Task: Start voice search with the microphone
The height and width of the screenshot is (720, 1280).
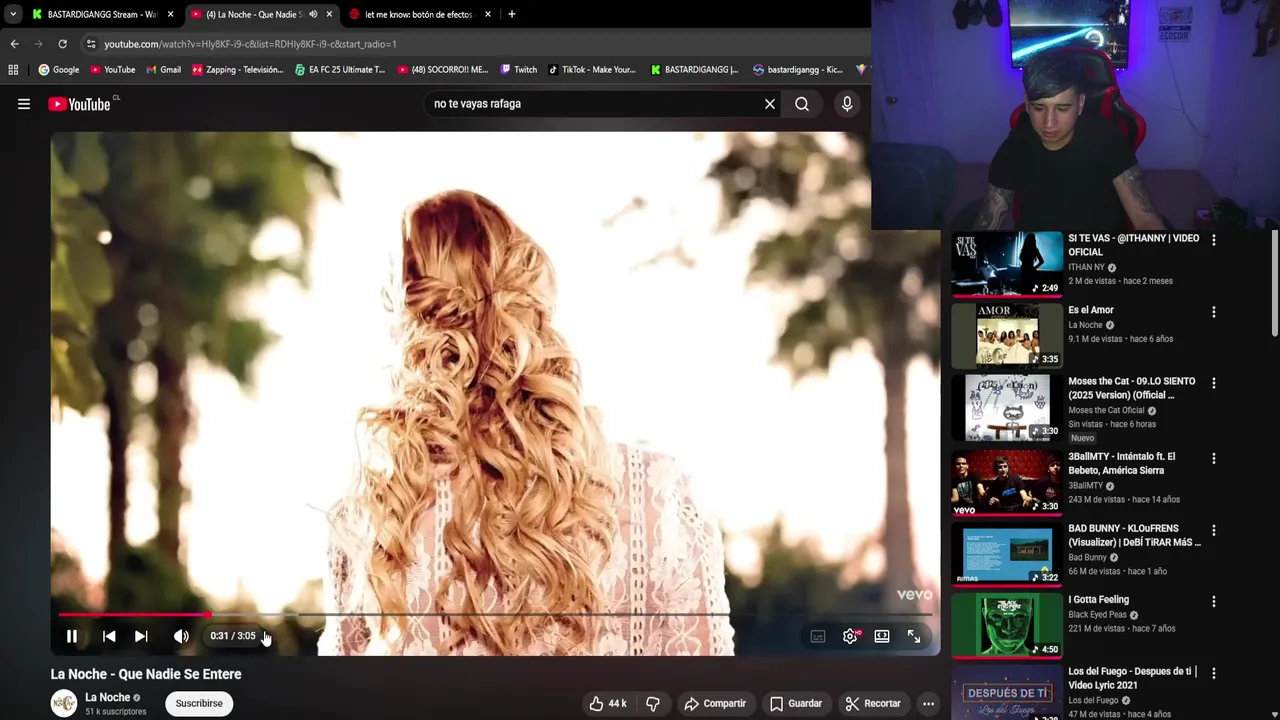Action: (847, 104)
